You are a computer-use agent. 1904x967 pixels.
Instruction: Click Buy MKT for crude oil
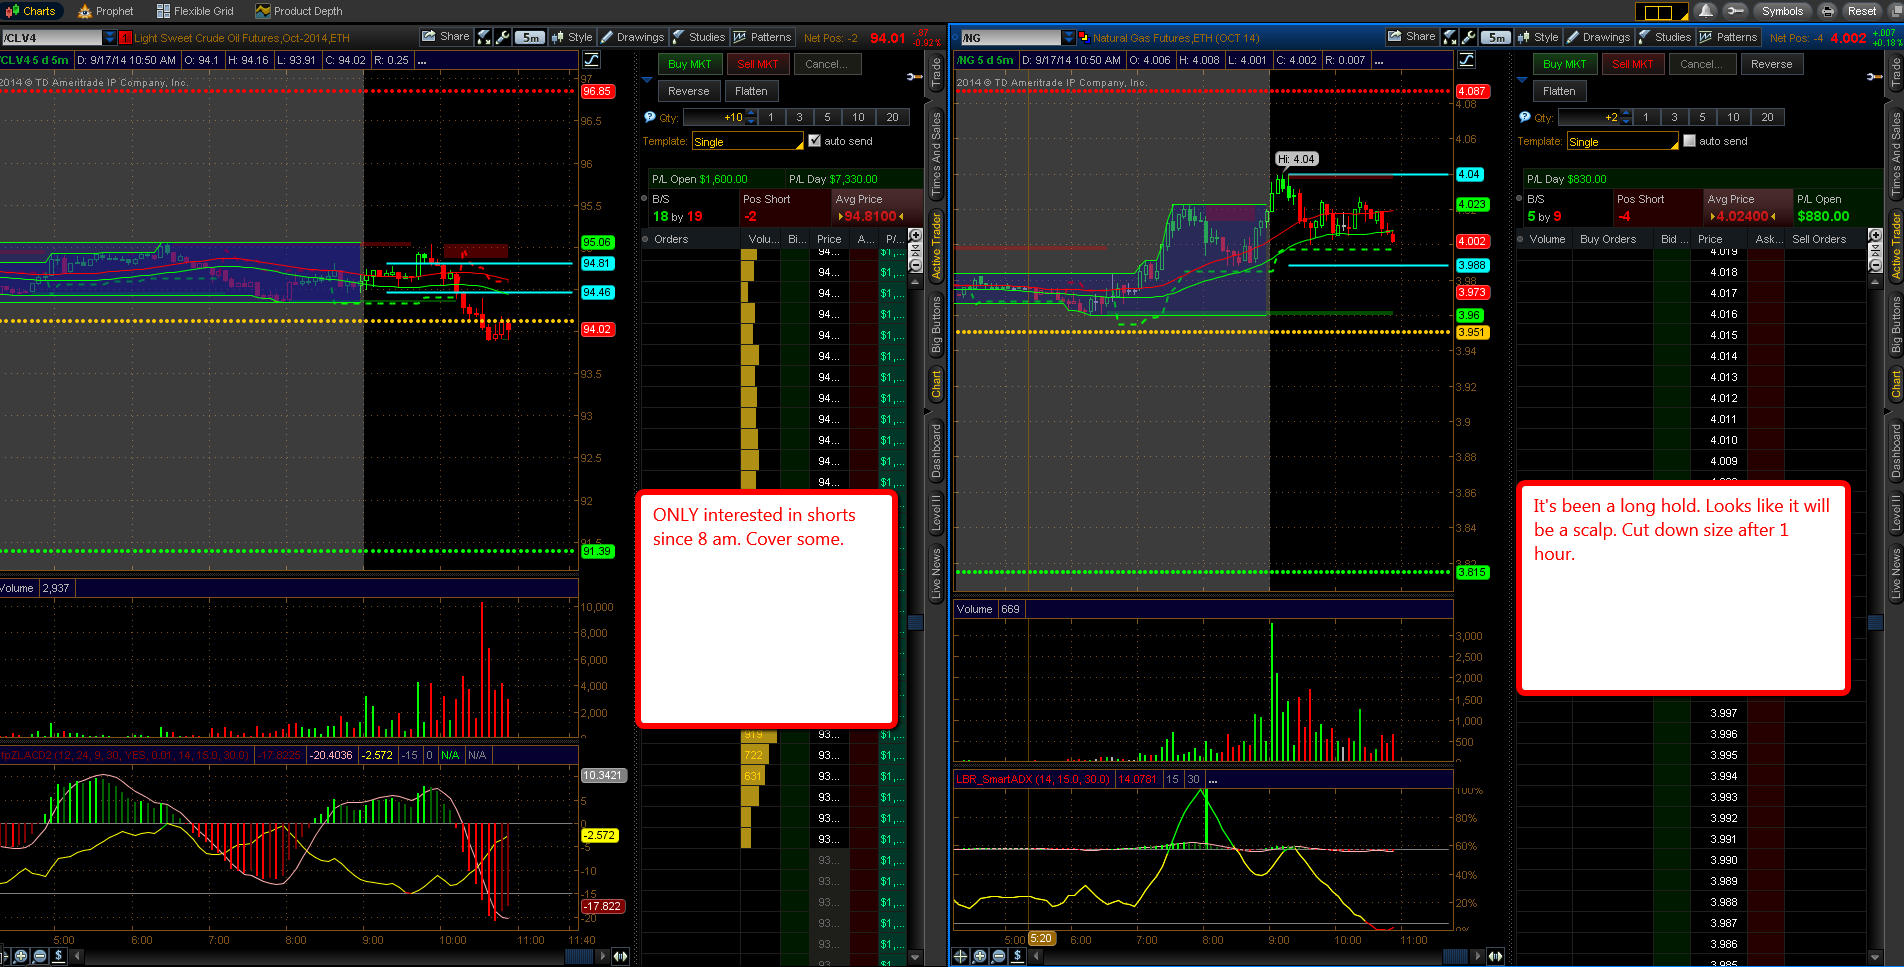click(690, 64)
